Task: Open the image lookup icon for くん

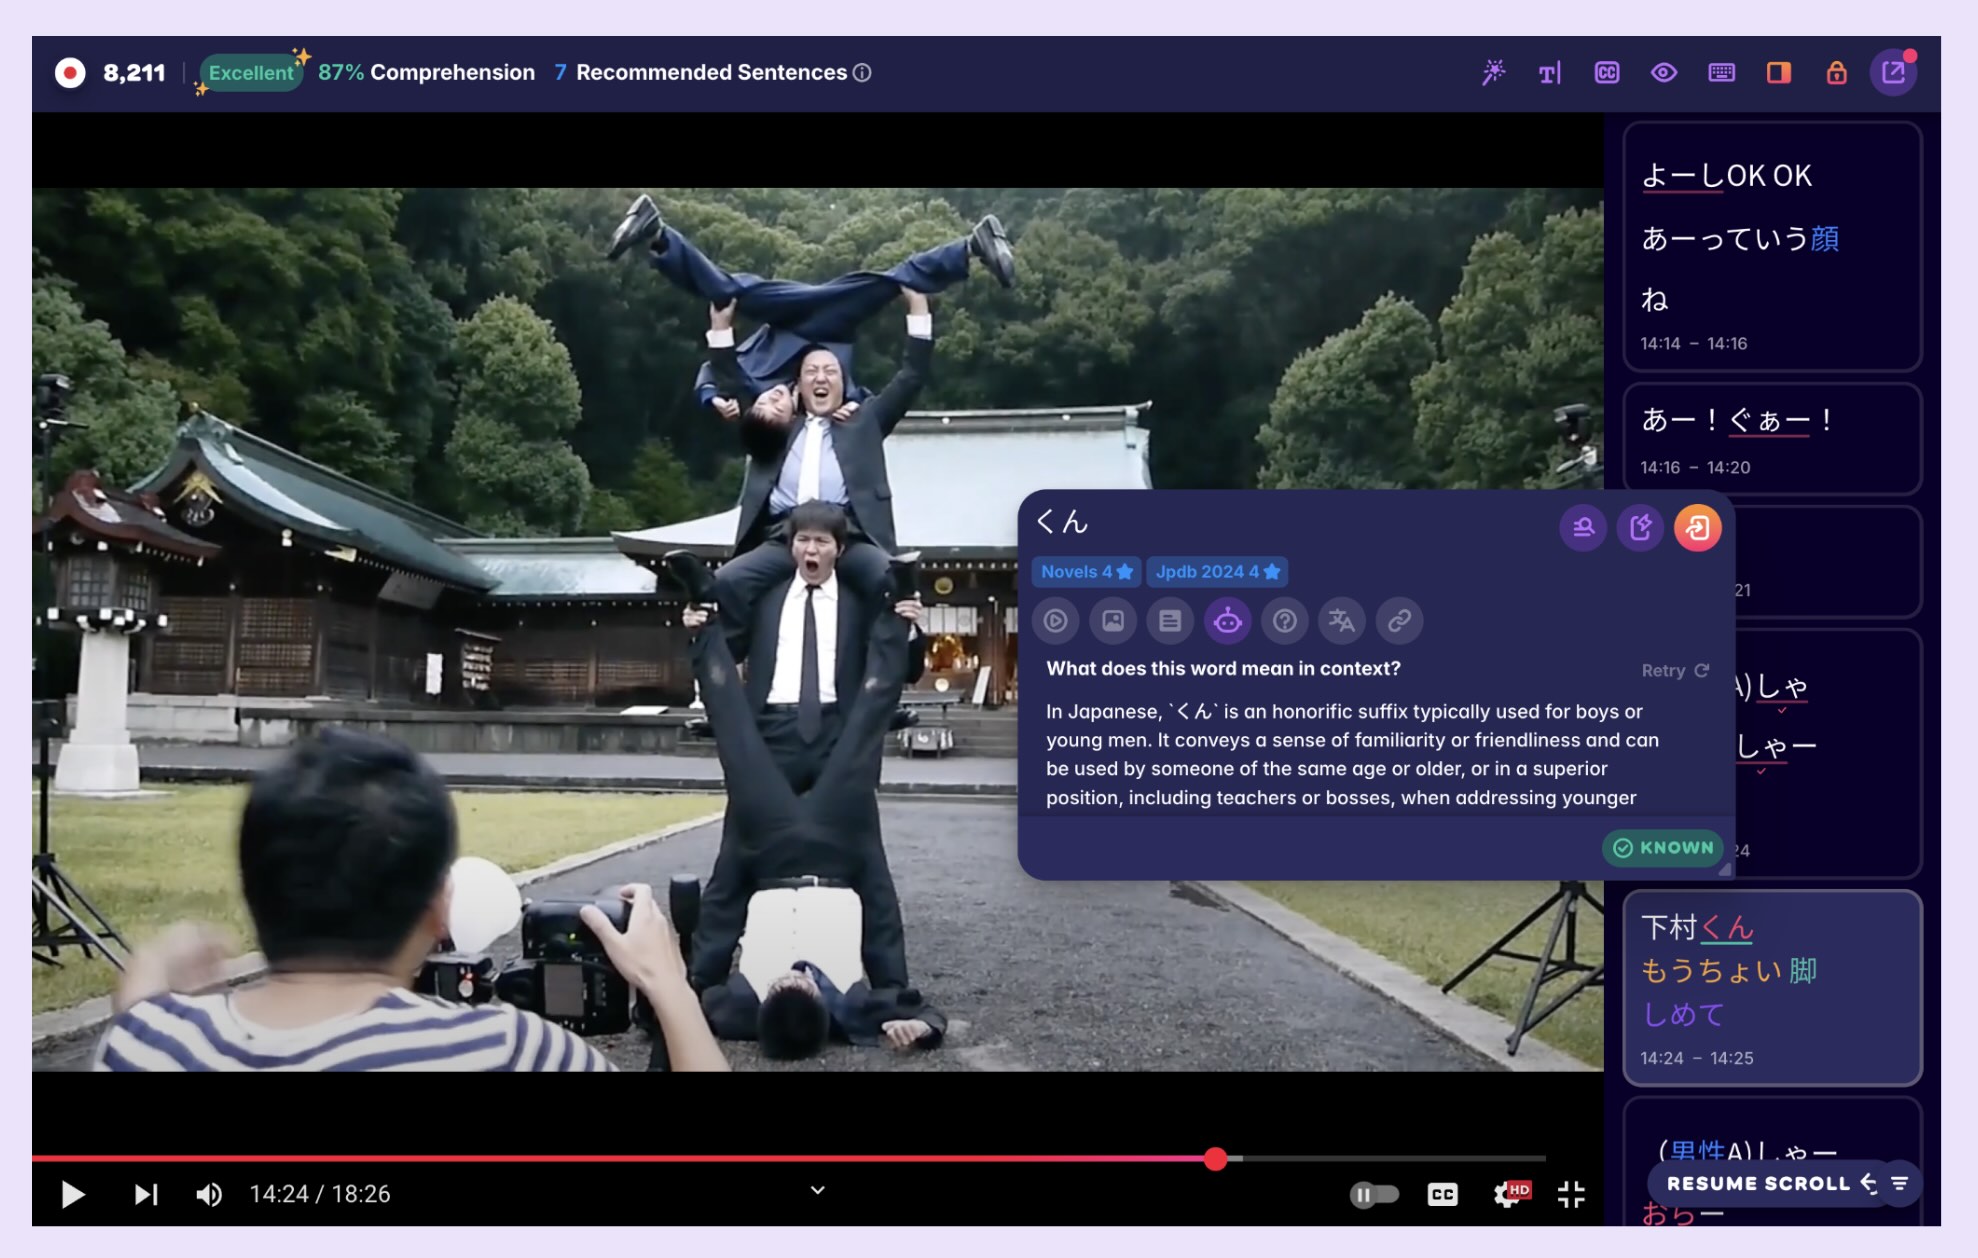Action: [x=1113, y=620]
